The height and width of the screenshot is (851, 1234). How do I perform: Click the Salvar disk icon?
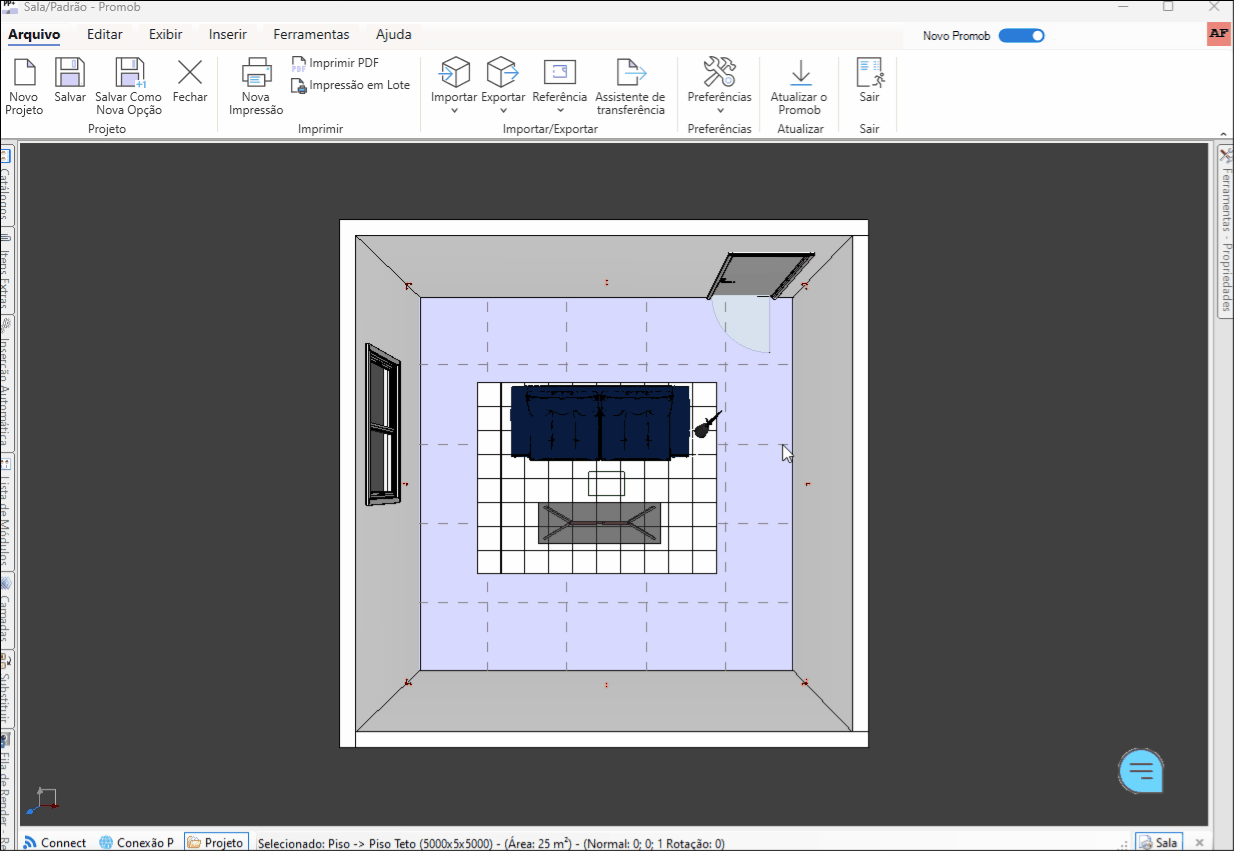(x=70, y=73)
